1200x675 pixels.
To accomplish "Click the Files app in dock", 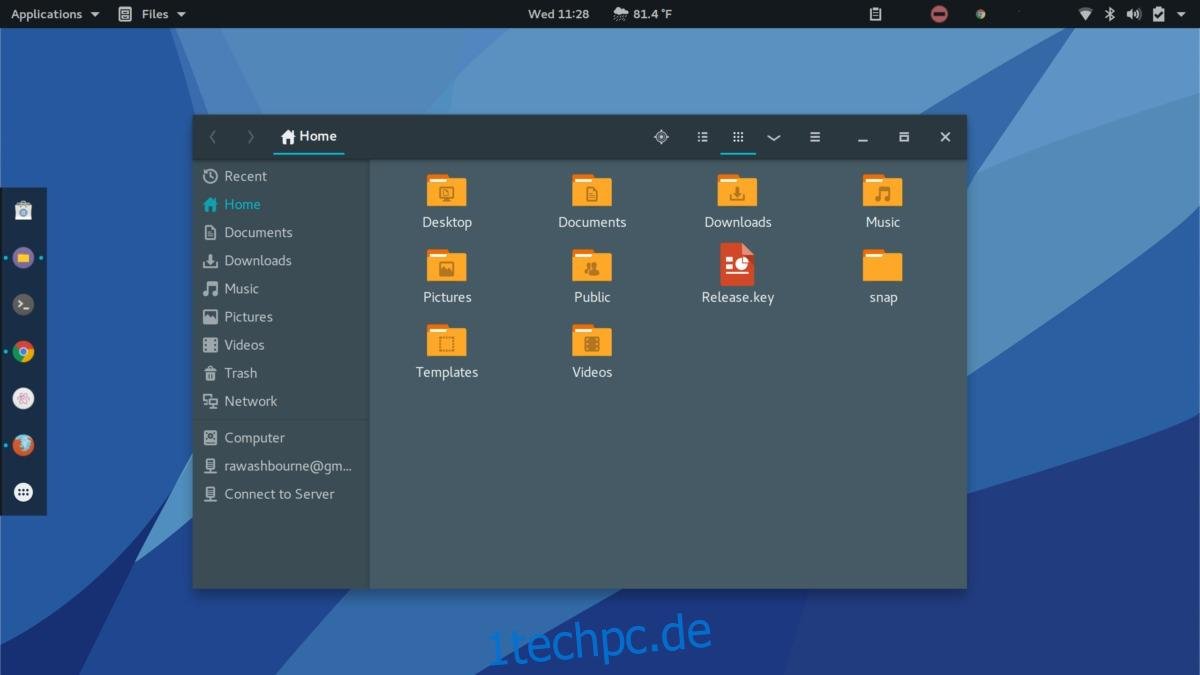I will pos(23,258).
